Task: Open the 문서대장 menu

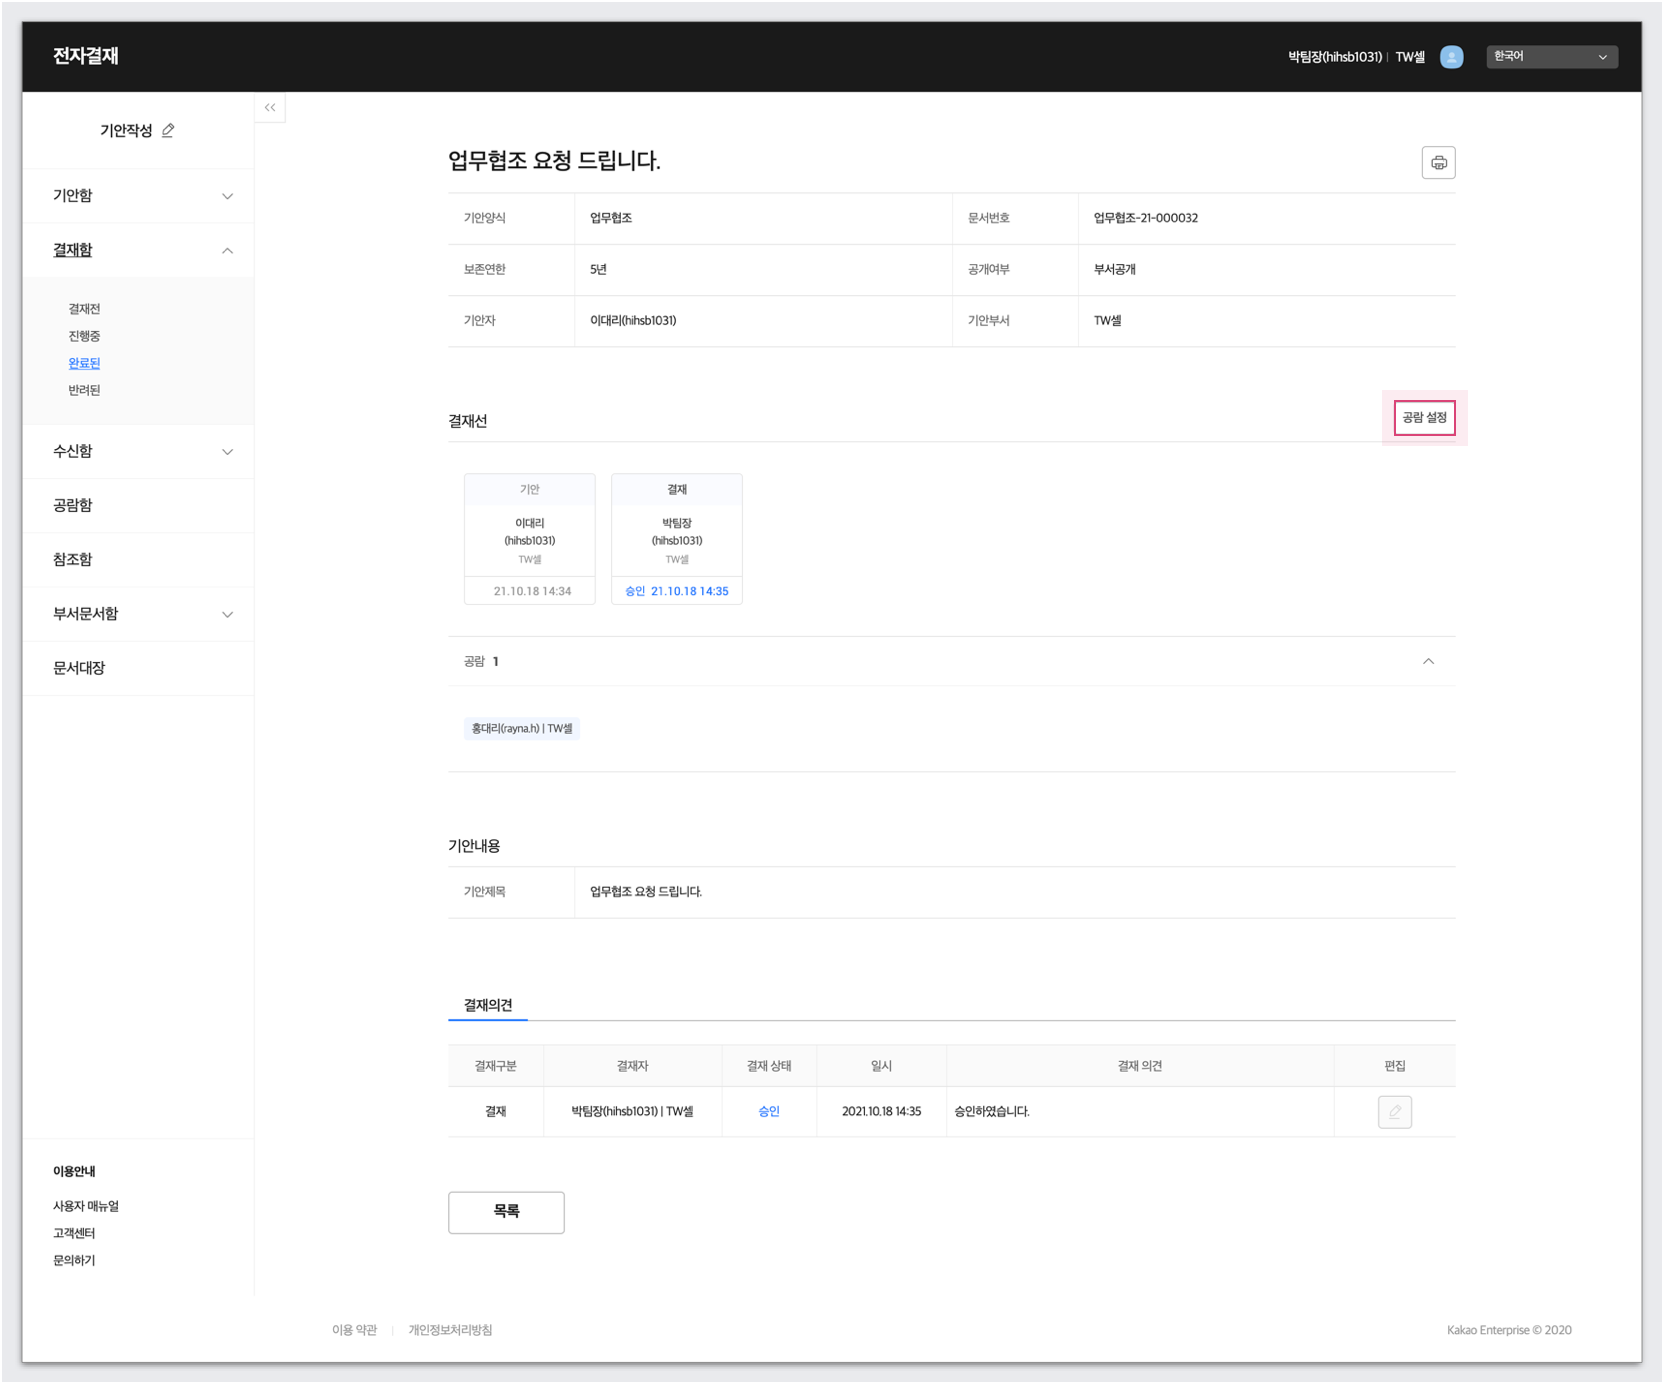Action: 79,667
